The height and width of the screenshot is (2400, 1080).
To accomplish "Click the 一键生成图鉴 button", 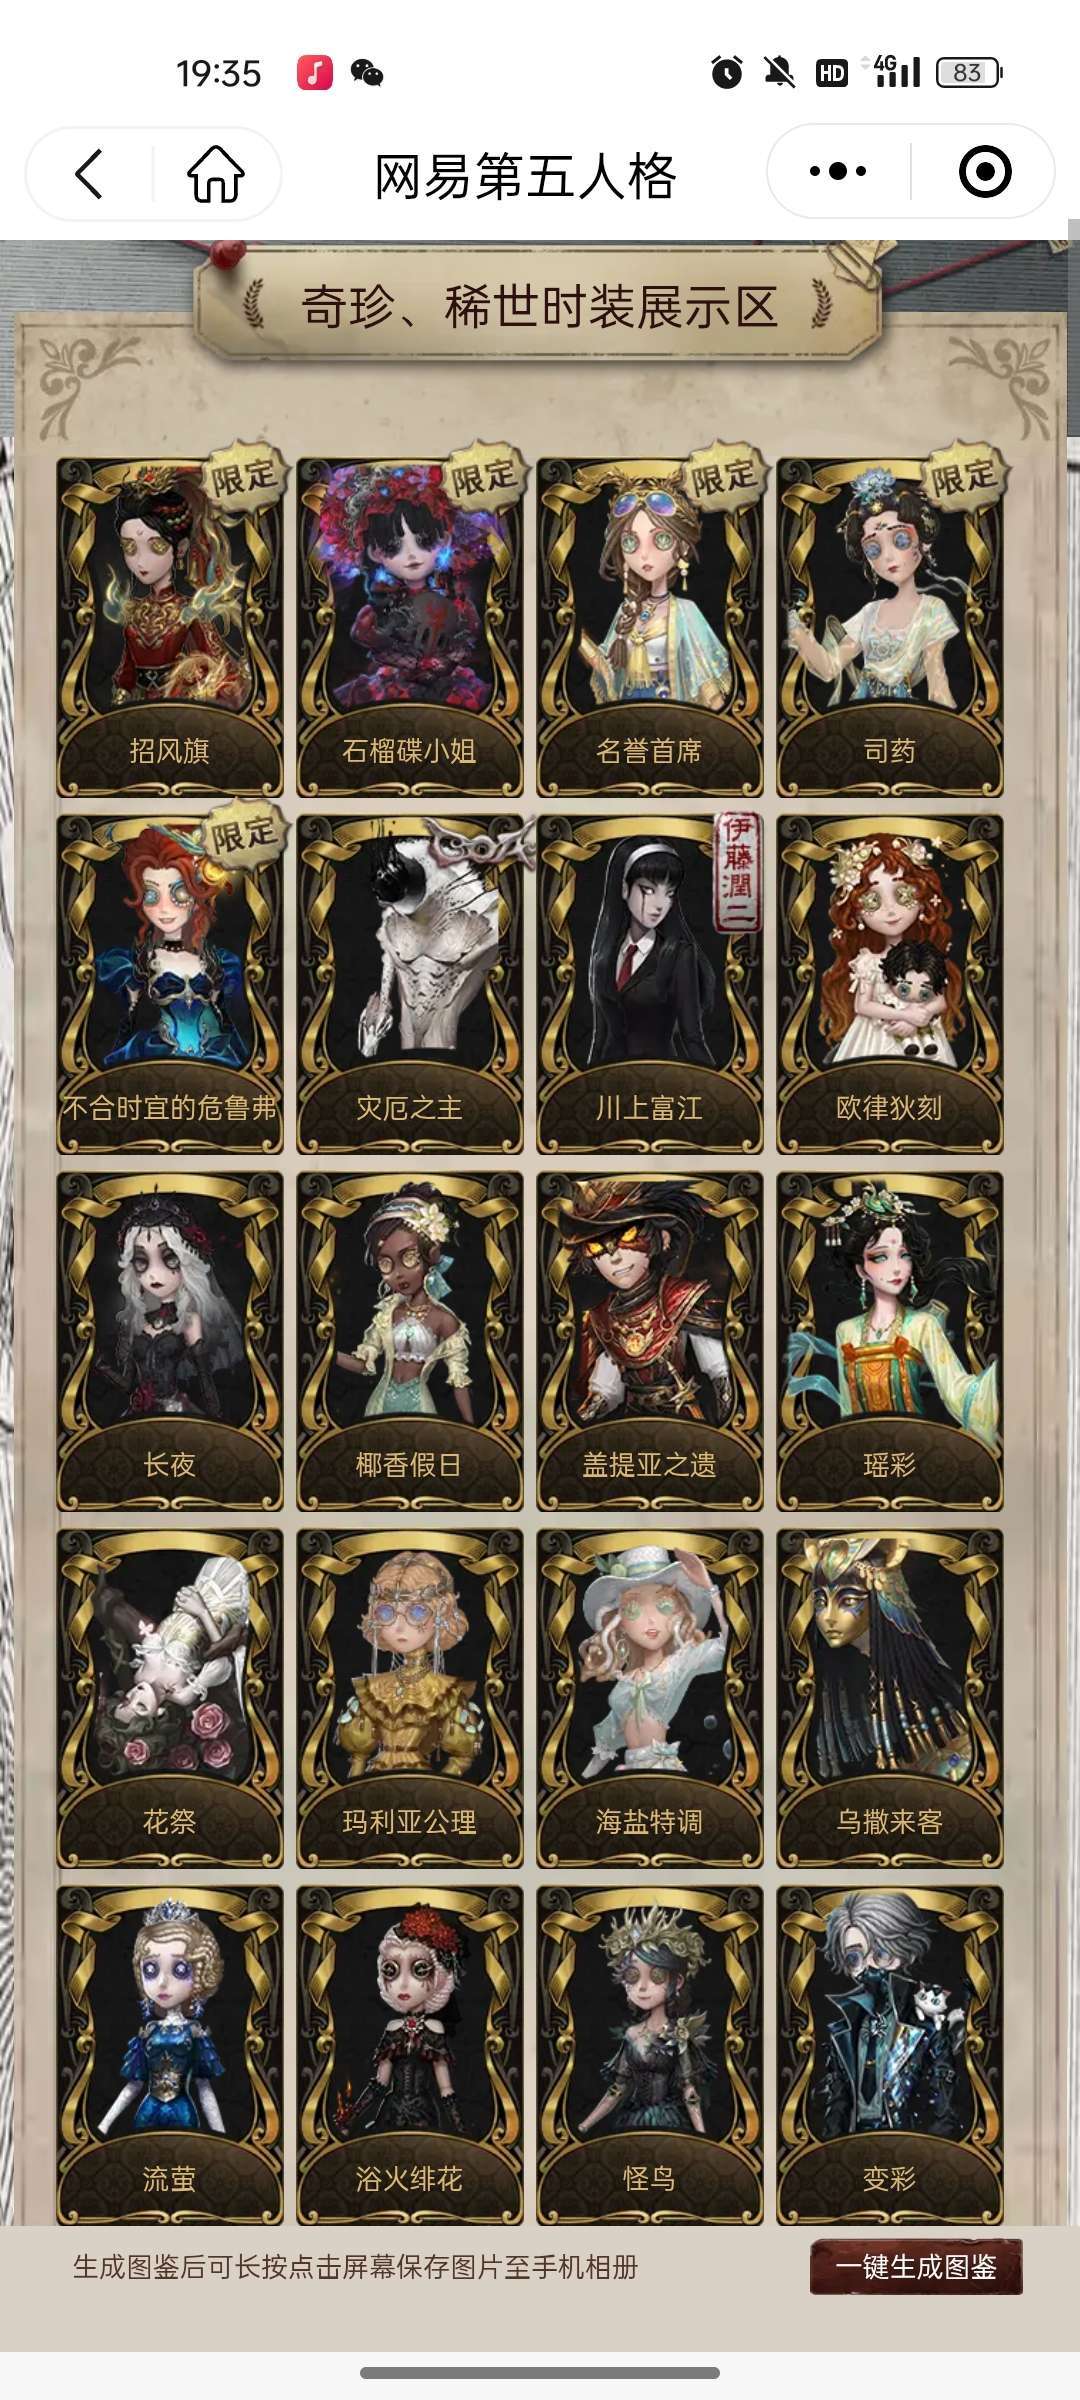I will (x=916, y=2266).
